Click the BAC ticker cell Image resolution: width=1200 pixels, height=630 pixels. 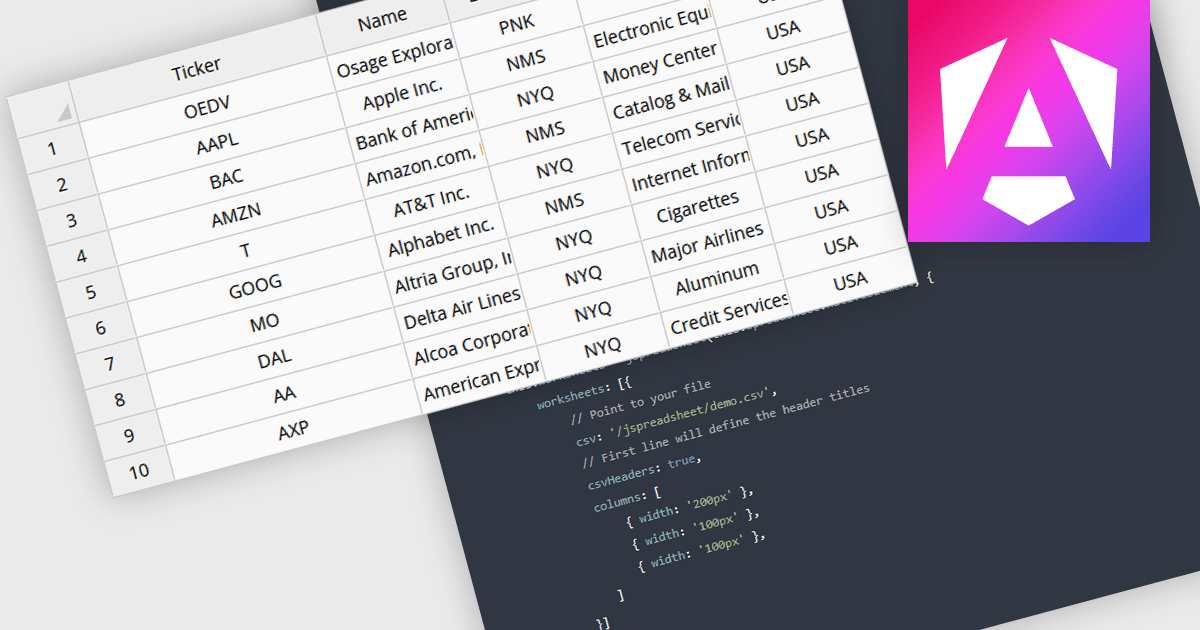click(x=227, y=179)
